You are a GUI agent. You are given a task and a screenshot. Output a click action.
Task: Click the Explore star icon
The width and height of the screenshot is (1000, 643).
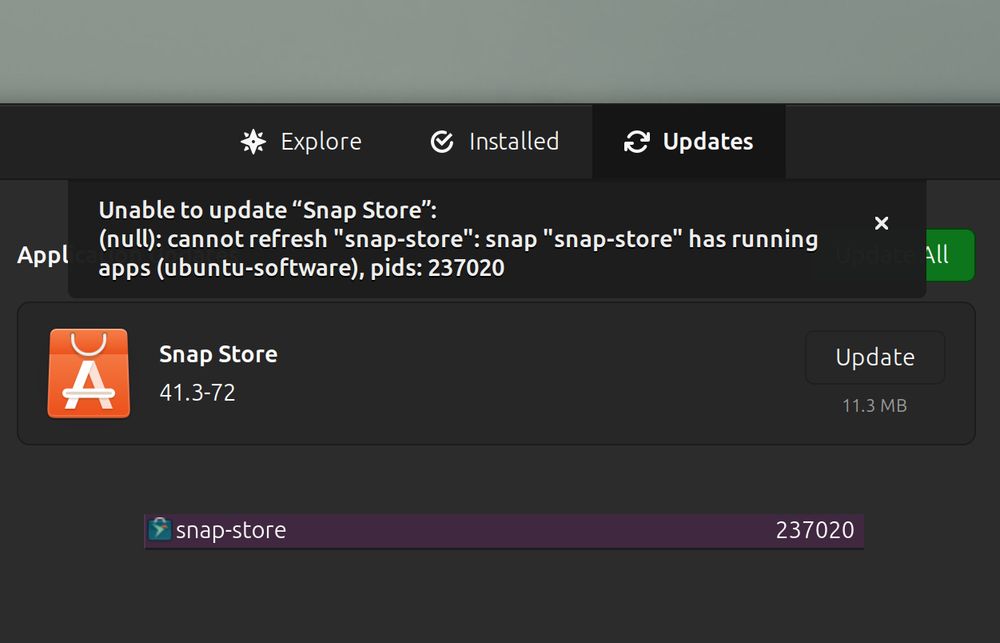(x=253, y=142)
